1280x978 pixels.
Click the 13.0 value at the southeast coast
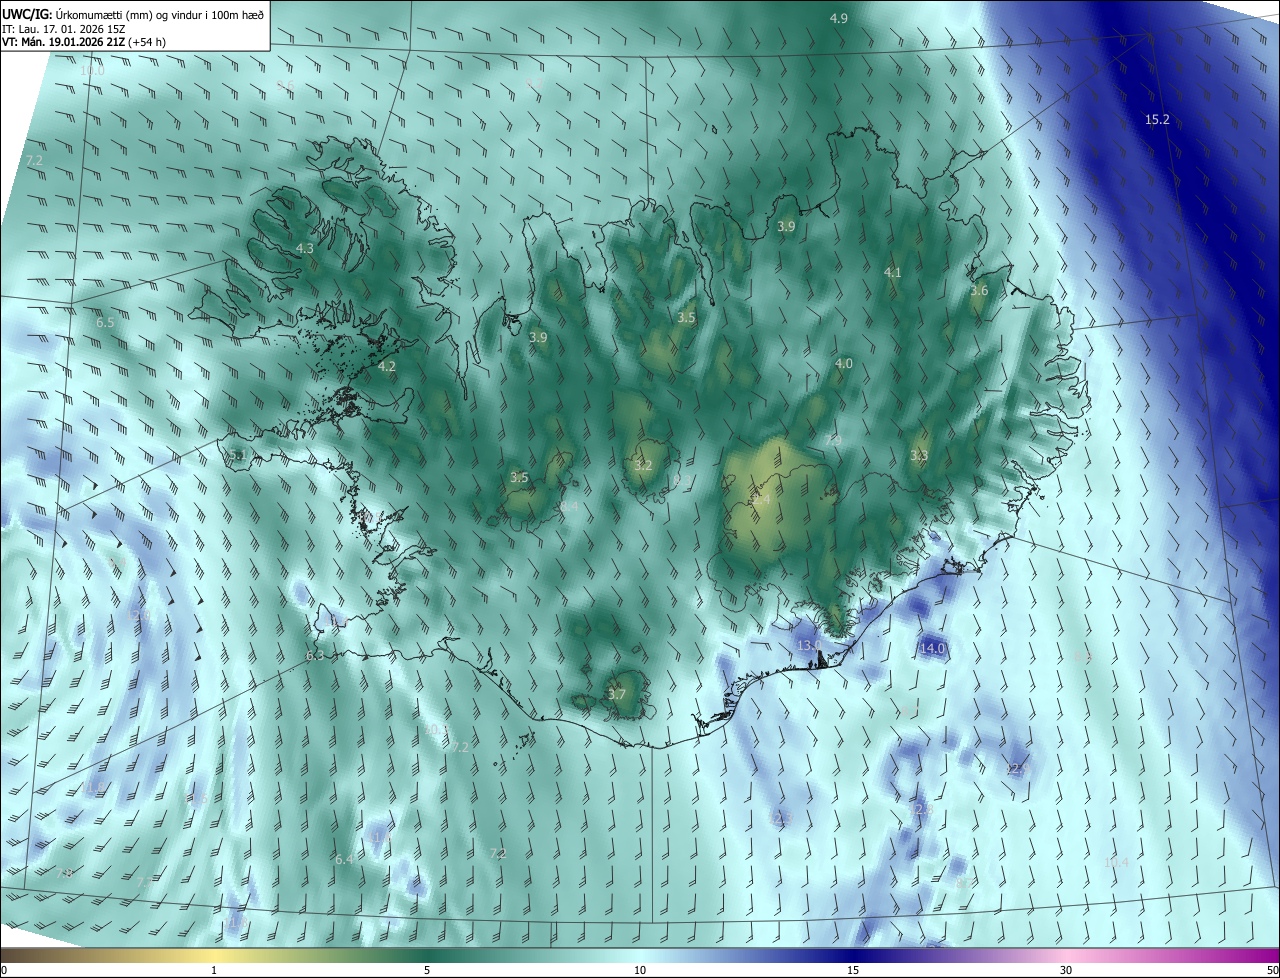pyautogui.click(x=808, y=646)
